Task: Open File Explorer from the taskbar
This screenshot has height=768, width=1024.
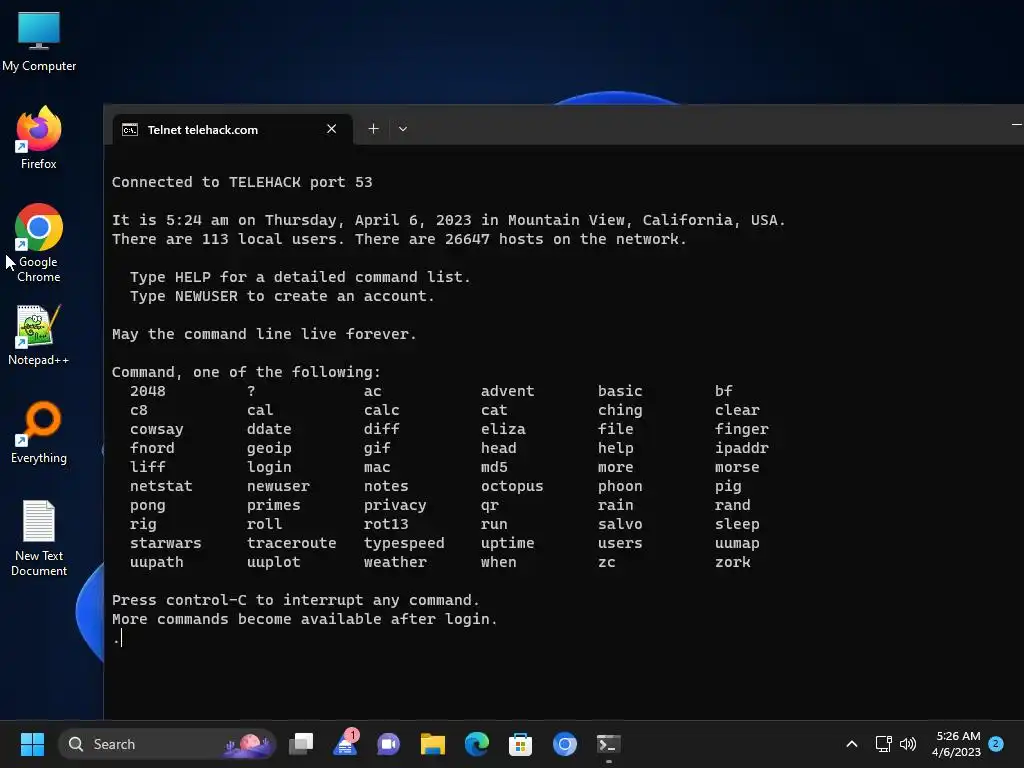Action: point(432,744)
